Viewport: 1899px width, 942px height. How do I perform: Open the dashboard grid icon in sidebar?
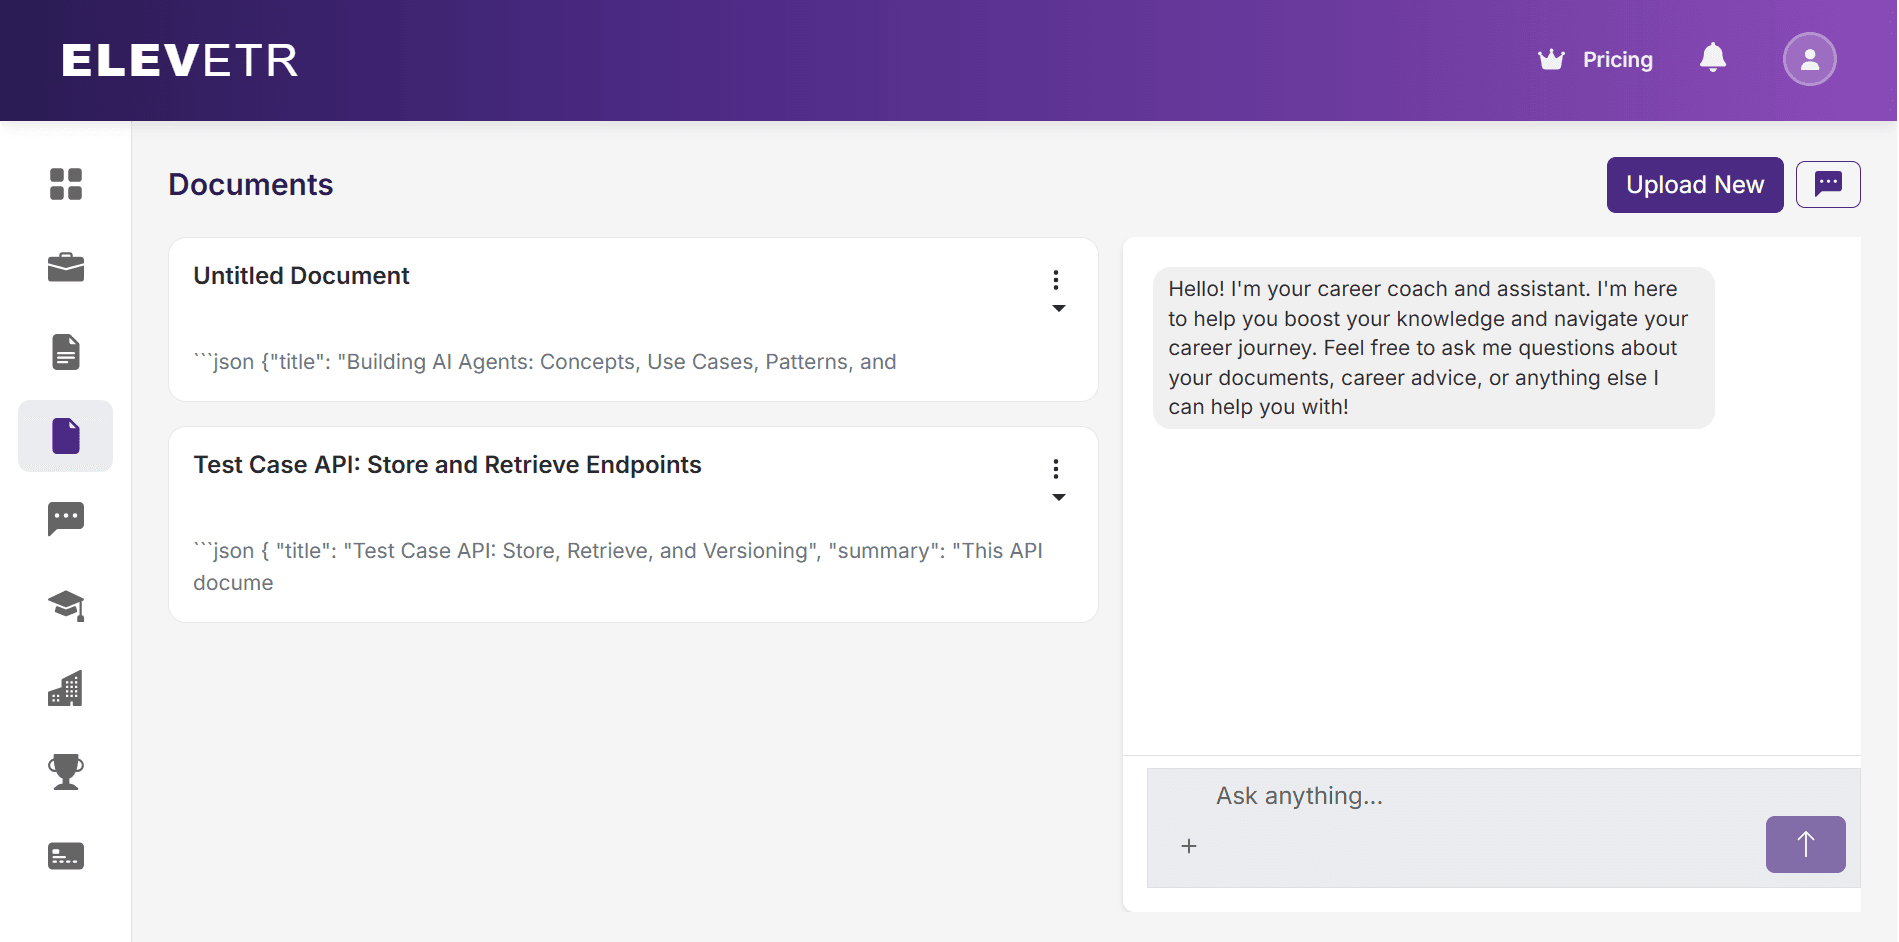[x=66, y=184]
